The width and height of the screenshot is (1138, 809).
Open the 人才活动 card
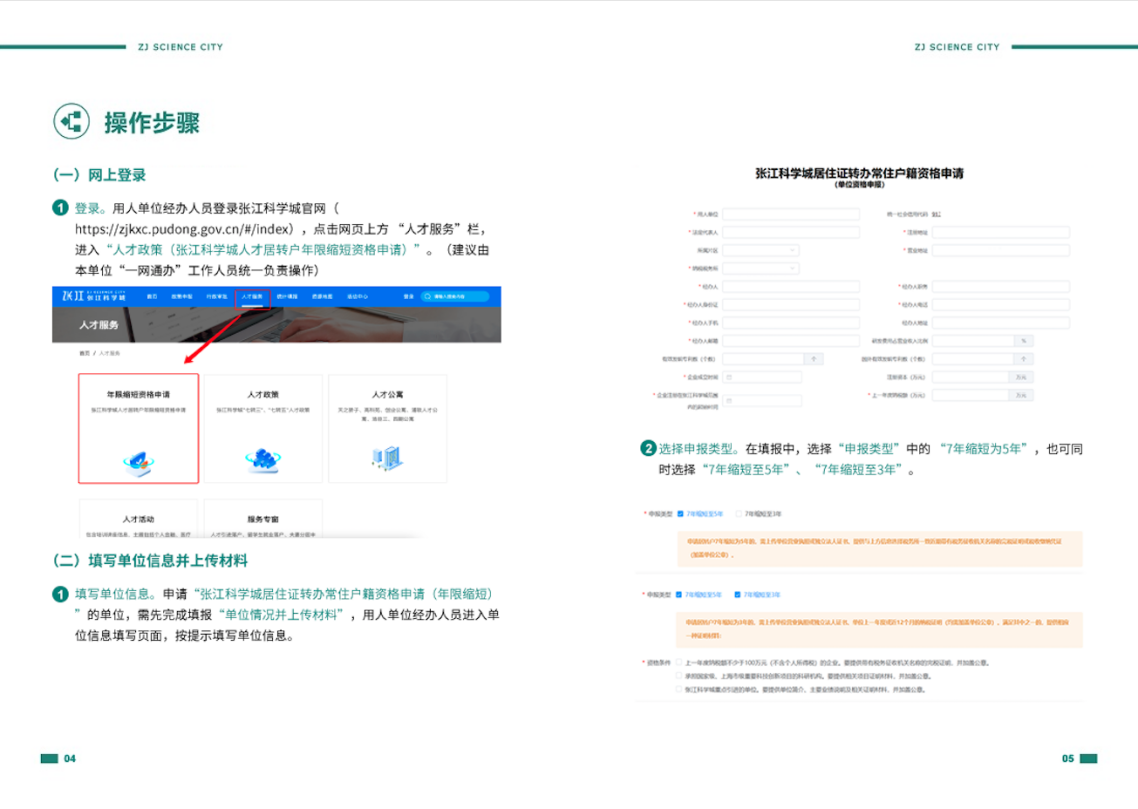click(138, 520)
